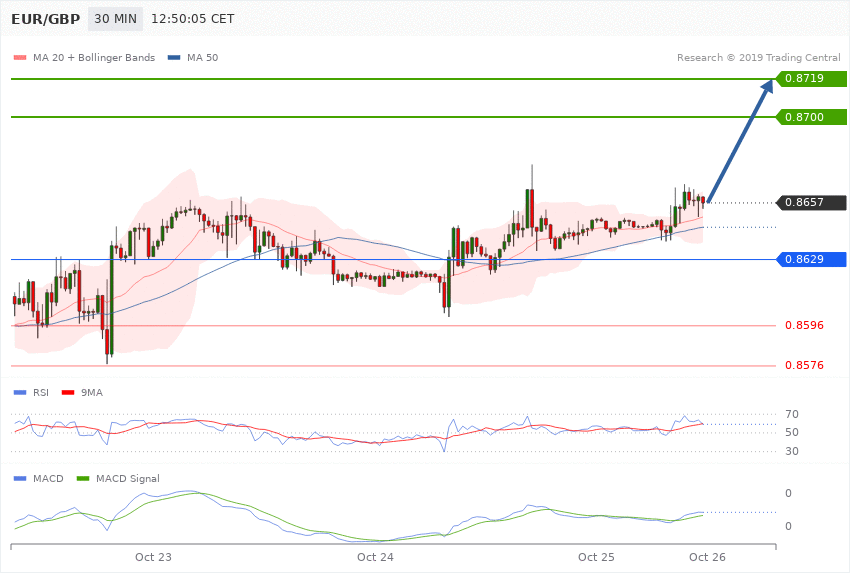
Task: Click the 0.8719 resistance price tag
Action: (810, 79)
